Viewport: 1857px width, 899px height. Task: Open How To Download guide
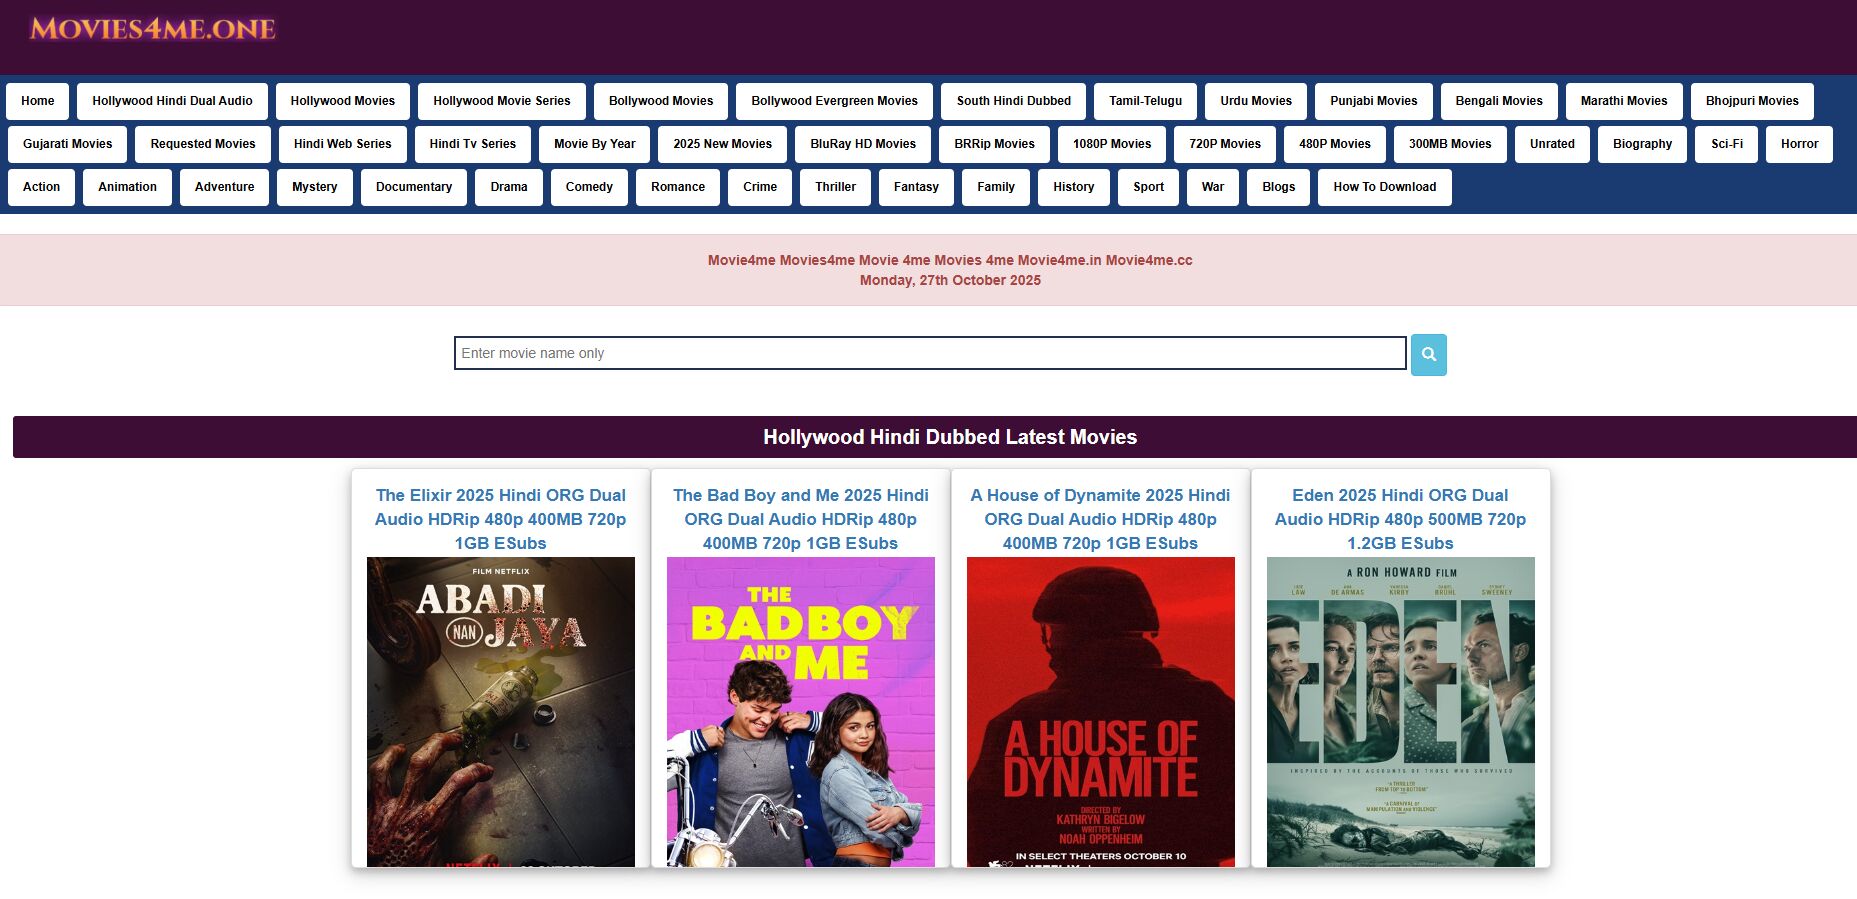pos(1385,187)
